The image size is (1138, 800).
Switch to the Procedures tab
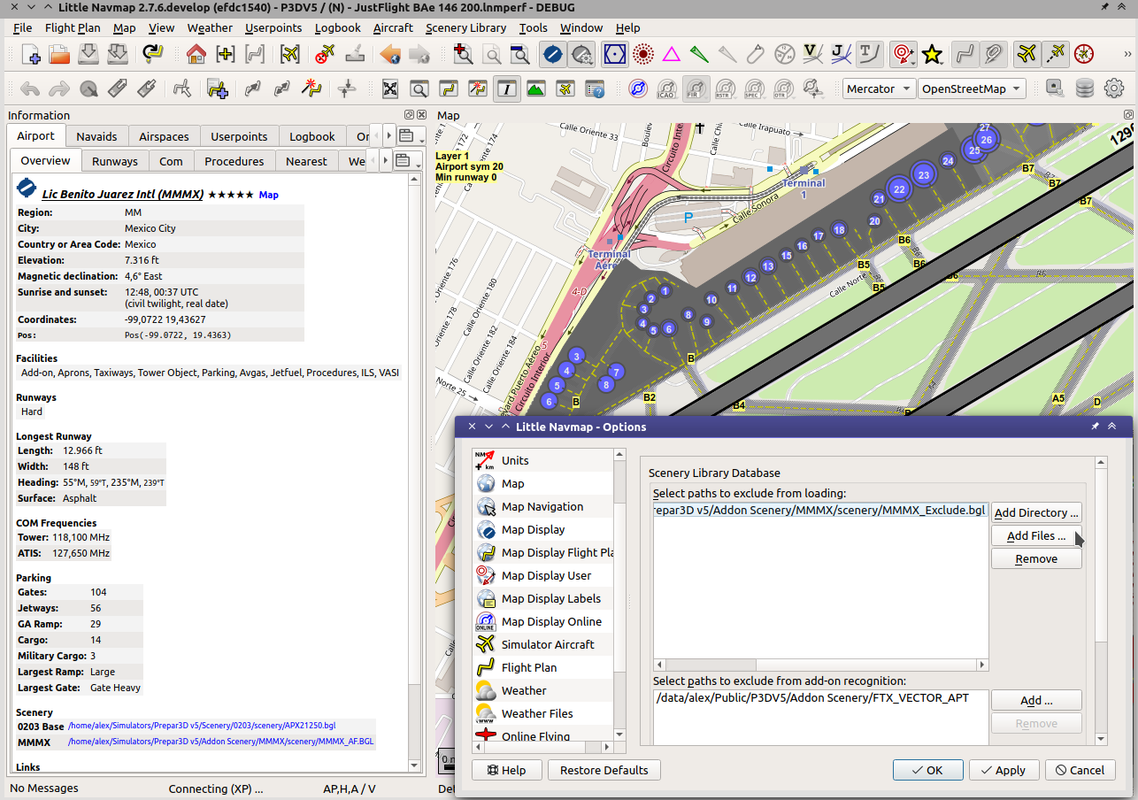pos(234,161)
